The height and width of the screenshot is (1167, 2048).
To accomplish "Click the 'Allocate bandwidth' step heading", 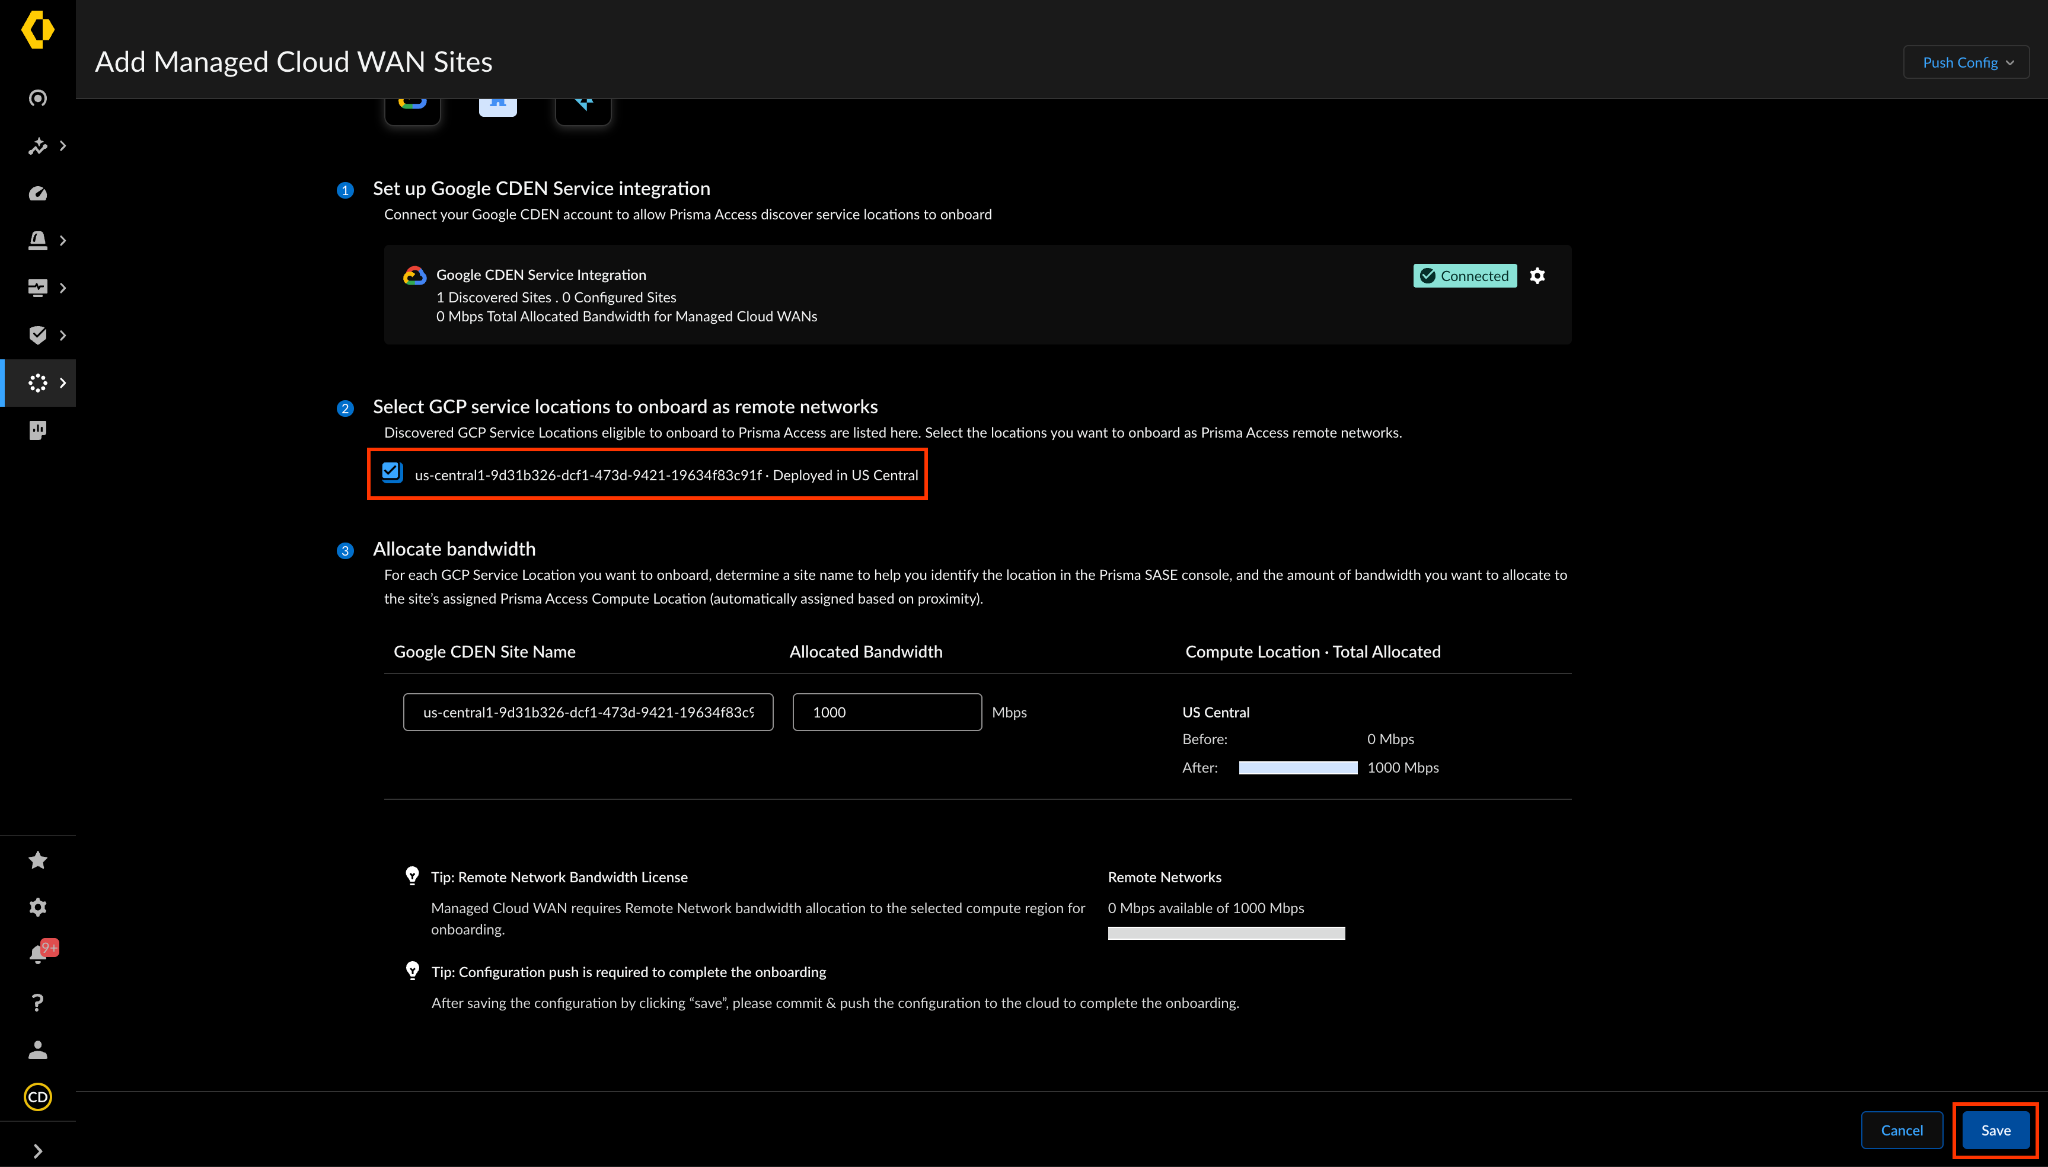I will 454,548.
